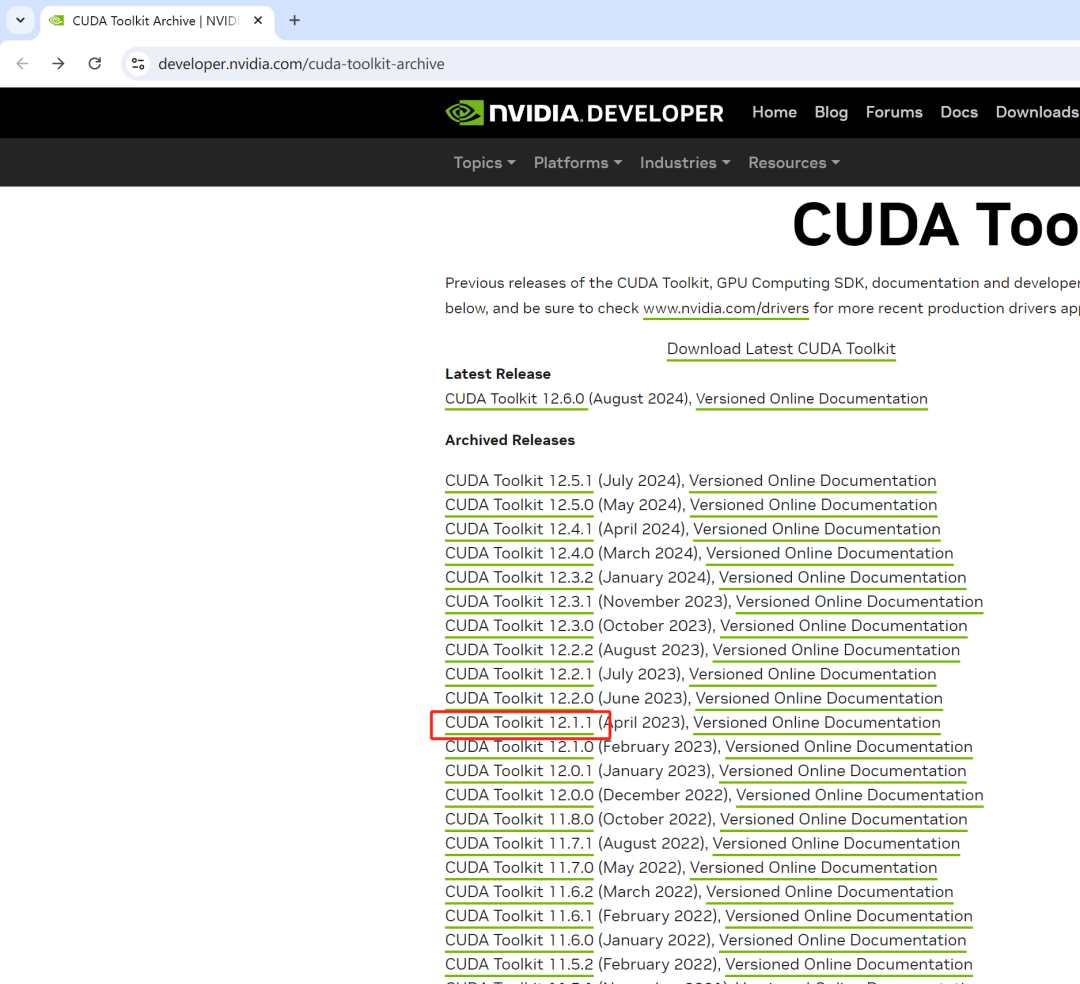Viewport: 1080px width, 984px height.
Task: Open documentation link for 12.5.1 (July 2024)
Action: 813,481
